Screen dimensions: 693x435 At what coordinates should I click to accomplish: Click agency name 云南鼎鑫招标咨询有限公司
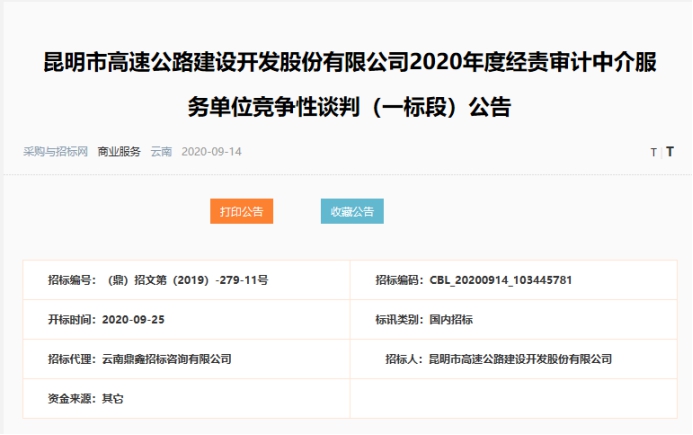click(167, 358)
